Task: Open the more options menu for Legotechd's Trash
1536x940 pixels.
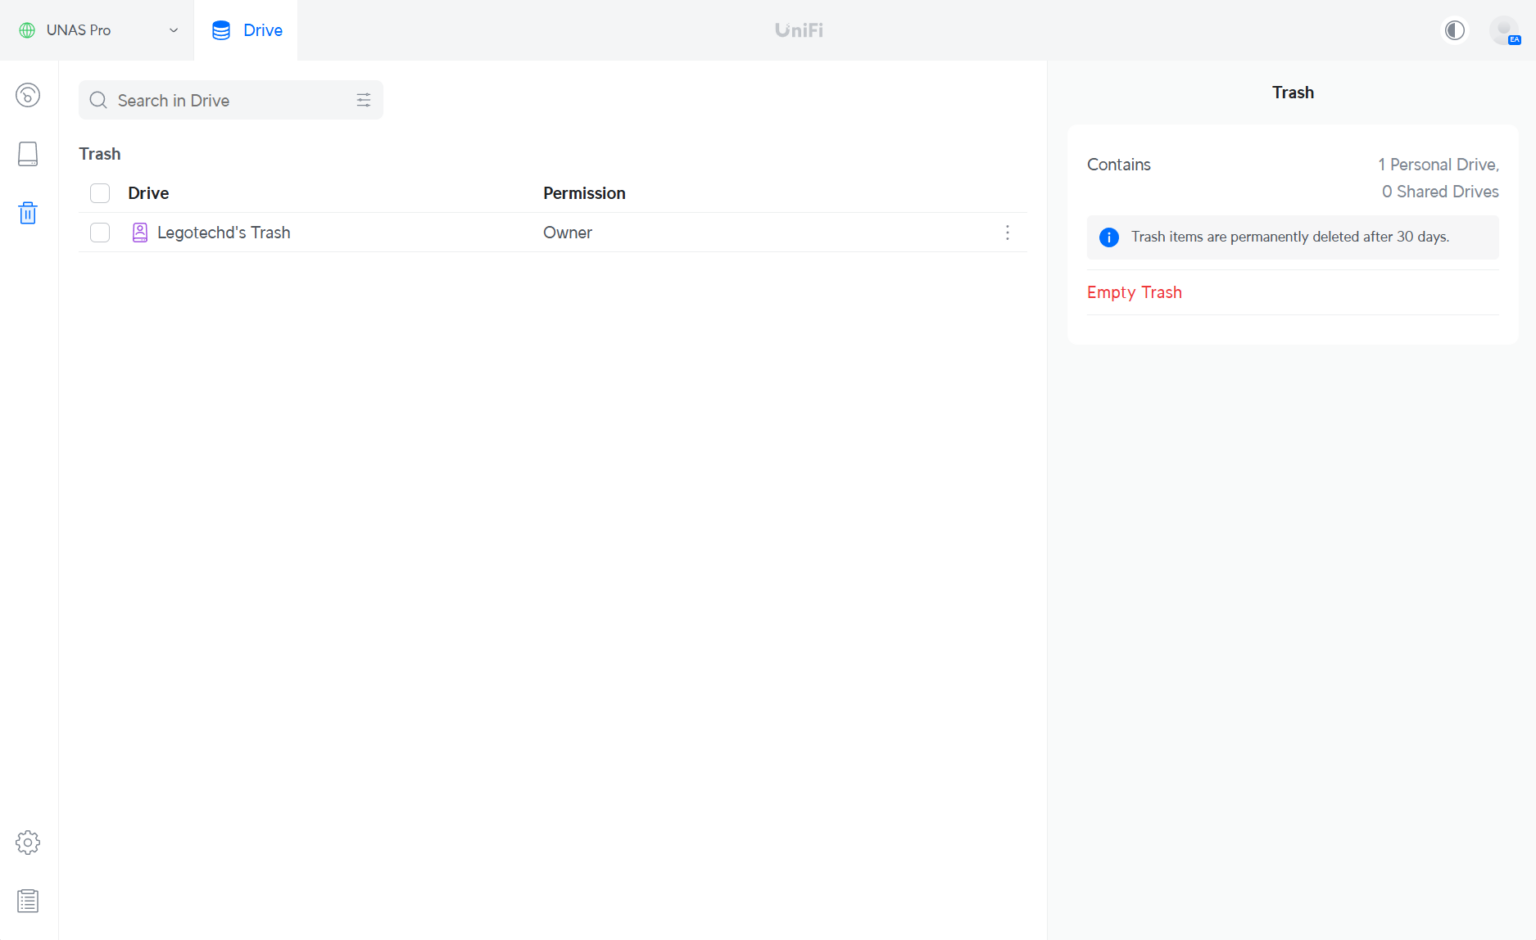Action: click(1007, 232)
